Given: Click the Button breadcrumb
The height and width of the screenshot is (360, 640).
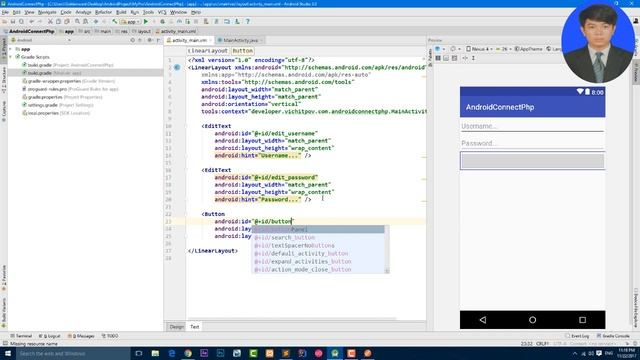Looking at the screenshot, I should click(243, 51).
